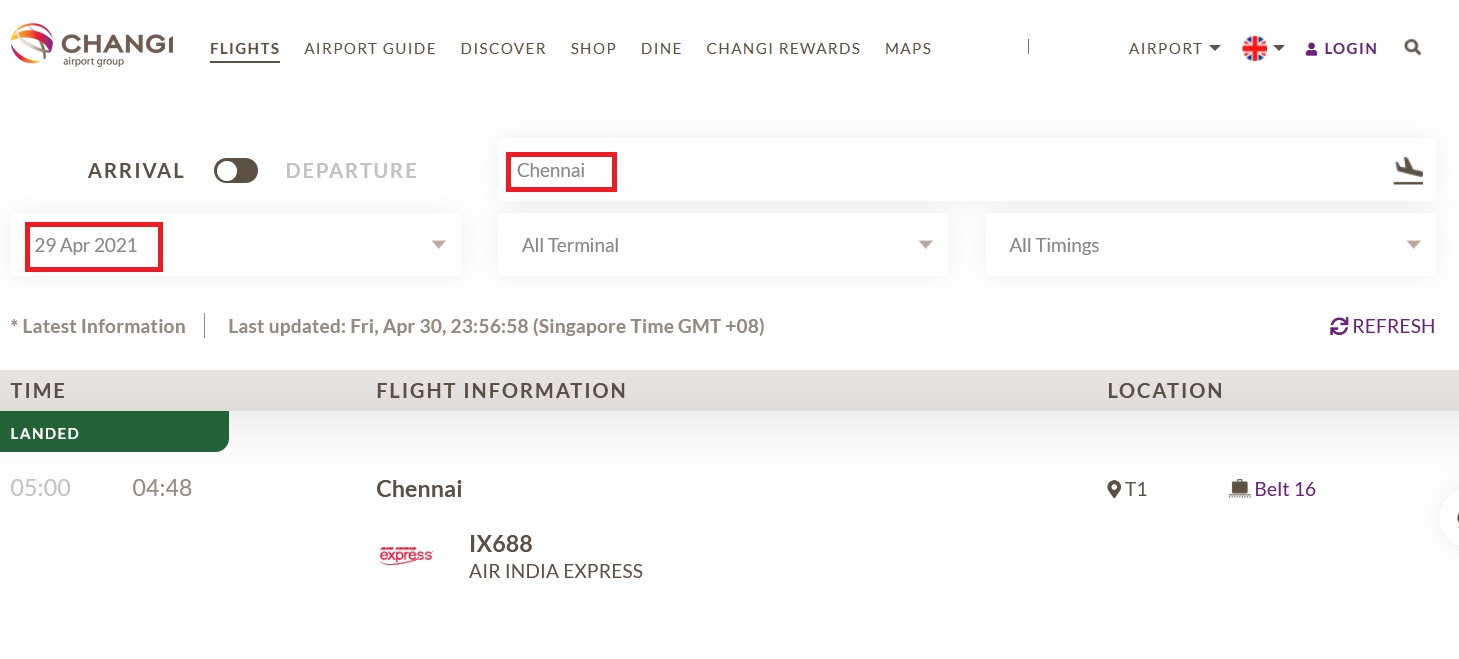Viewport: 1459px width, 659px height.
Task: Click the flight number IX688
Action: 501,544
